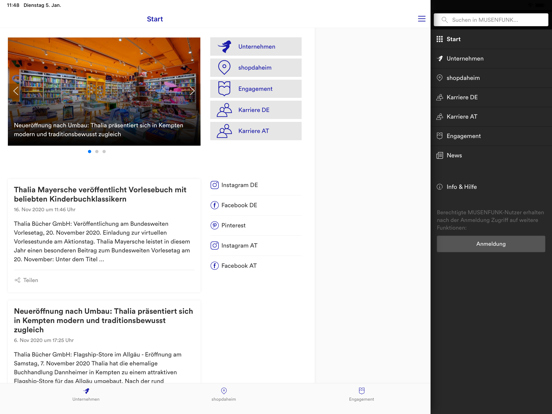The height and width of the screenshot is (414, 552).
Task: Select the first carousel page dot
Action: click(x=89, y=152)
